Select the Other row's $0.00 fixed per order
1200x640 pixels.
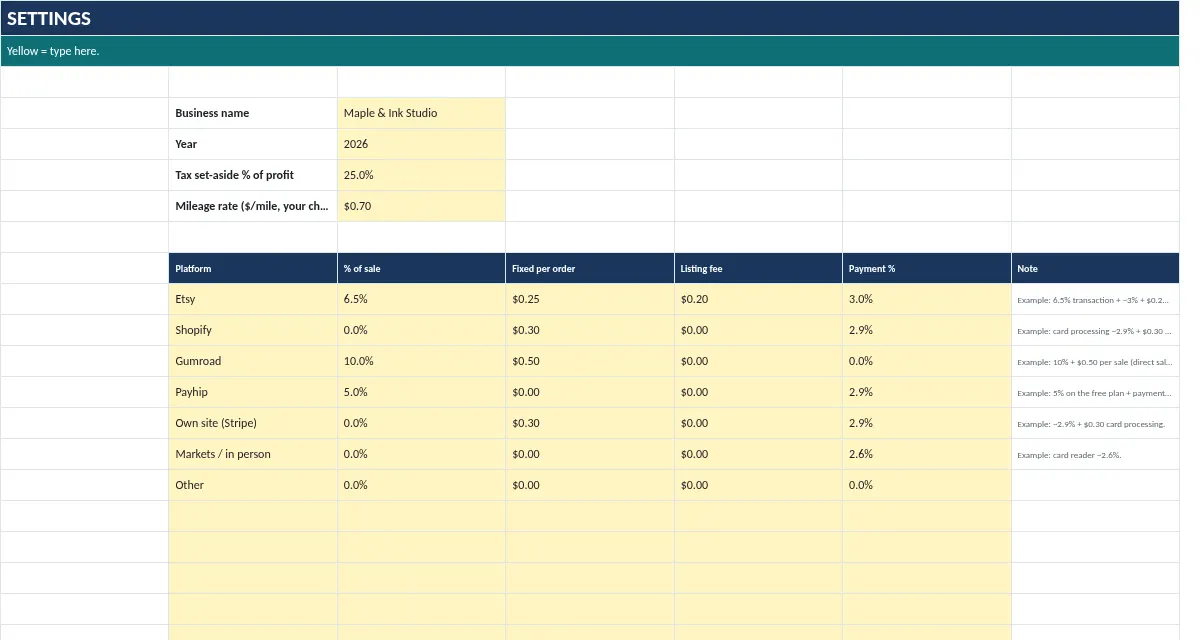[x=590, y=485]
